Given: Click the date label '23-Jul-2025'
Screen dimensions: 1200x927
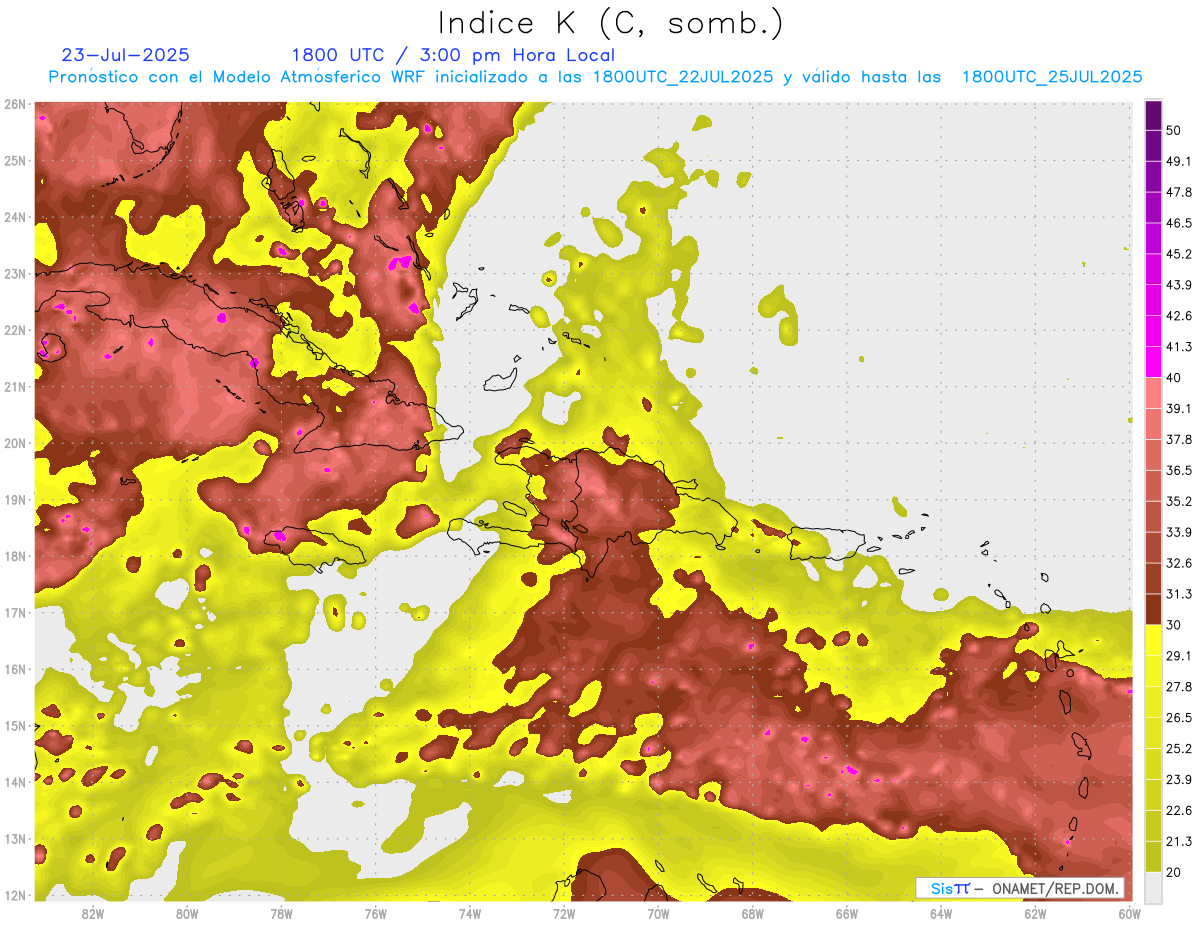Looking at the screenshot, I should [125, 55].
